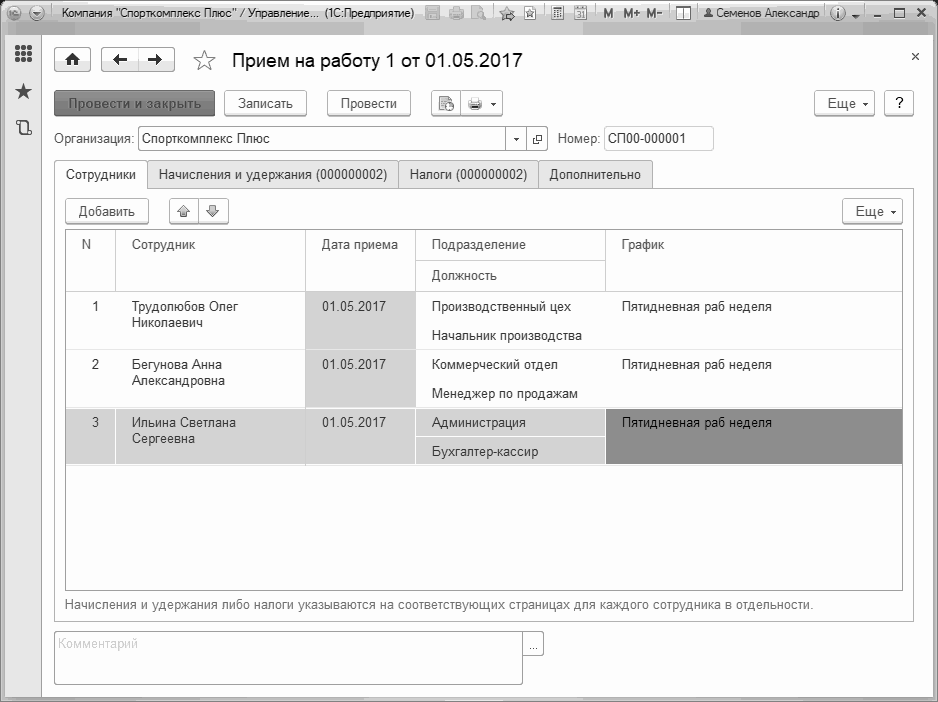This screenshot has height=702, width=938.
Task: Open Начисления и удержания tab
Action: [273, 175]
